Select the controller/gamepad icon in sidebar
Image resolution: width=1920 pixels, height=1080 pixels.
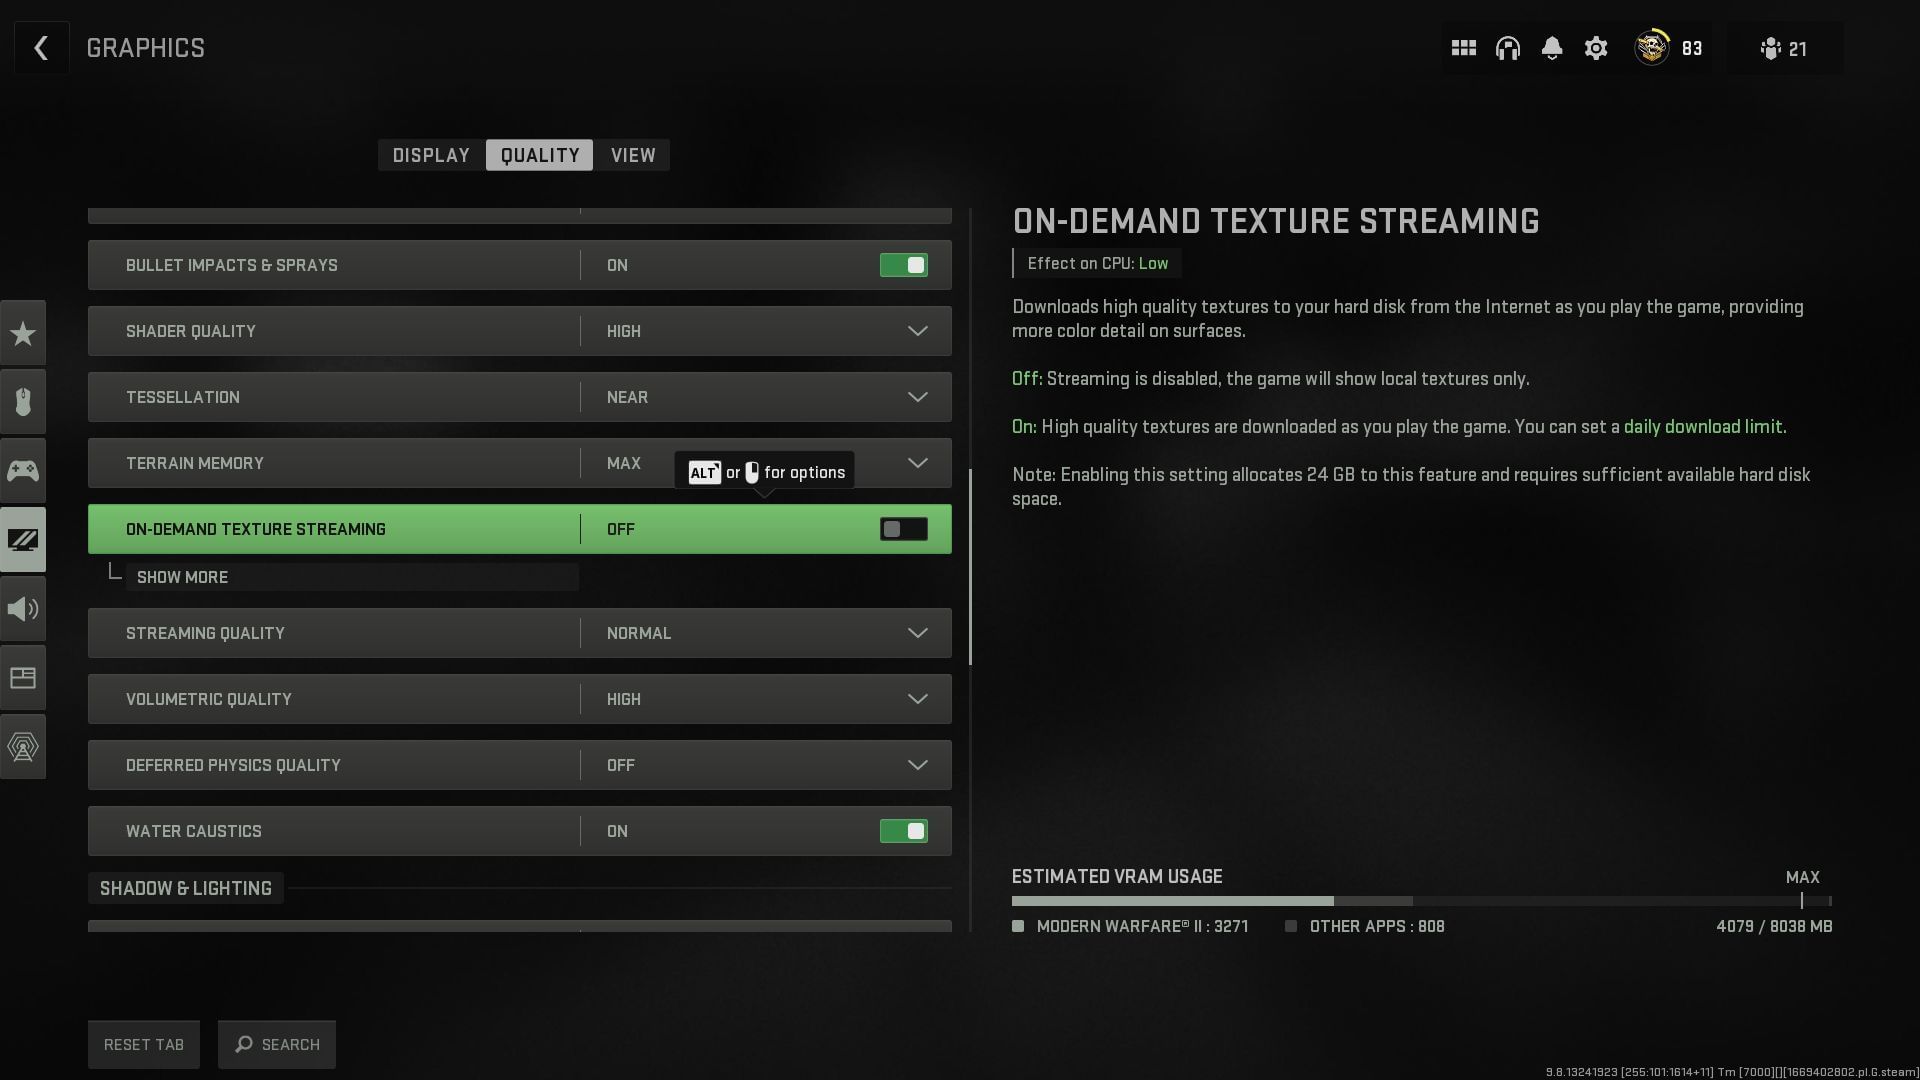(x=22, y=471)
